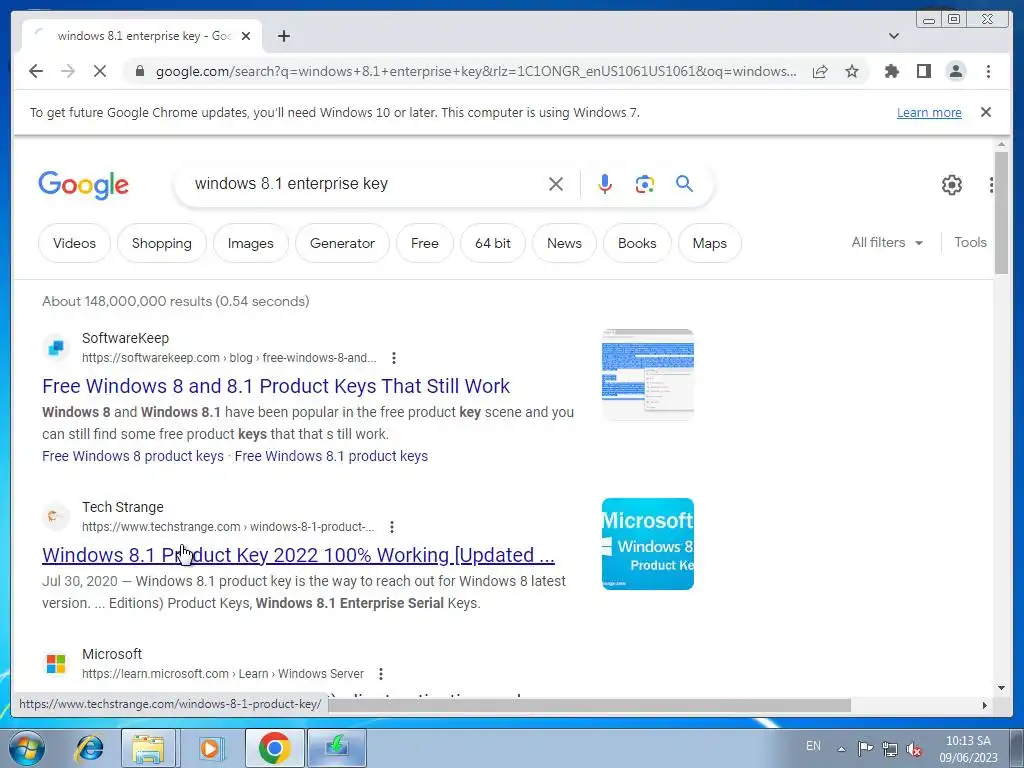Open the search Tools option
This screenshot has width=1024, height=768.
pos(970,242)
